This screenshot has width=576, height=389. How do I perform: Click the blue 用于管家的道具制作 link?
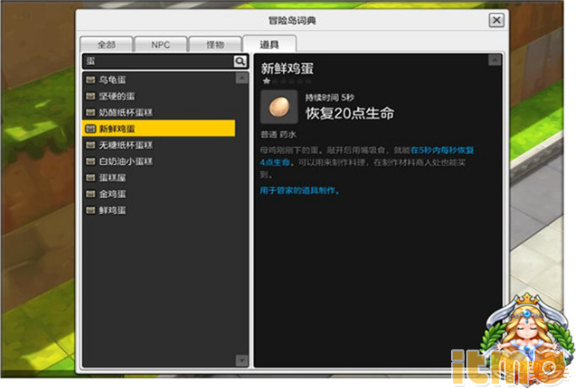(299, 190)
